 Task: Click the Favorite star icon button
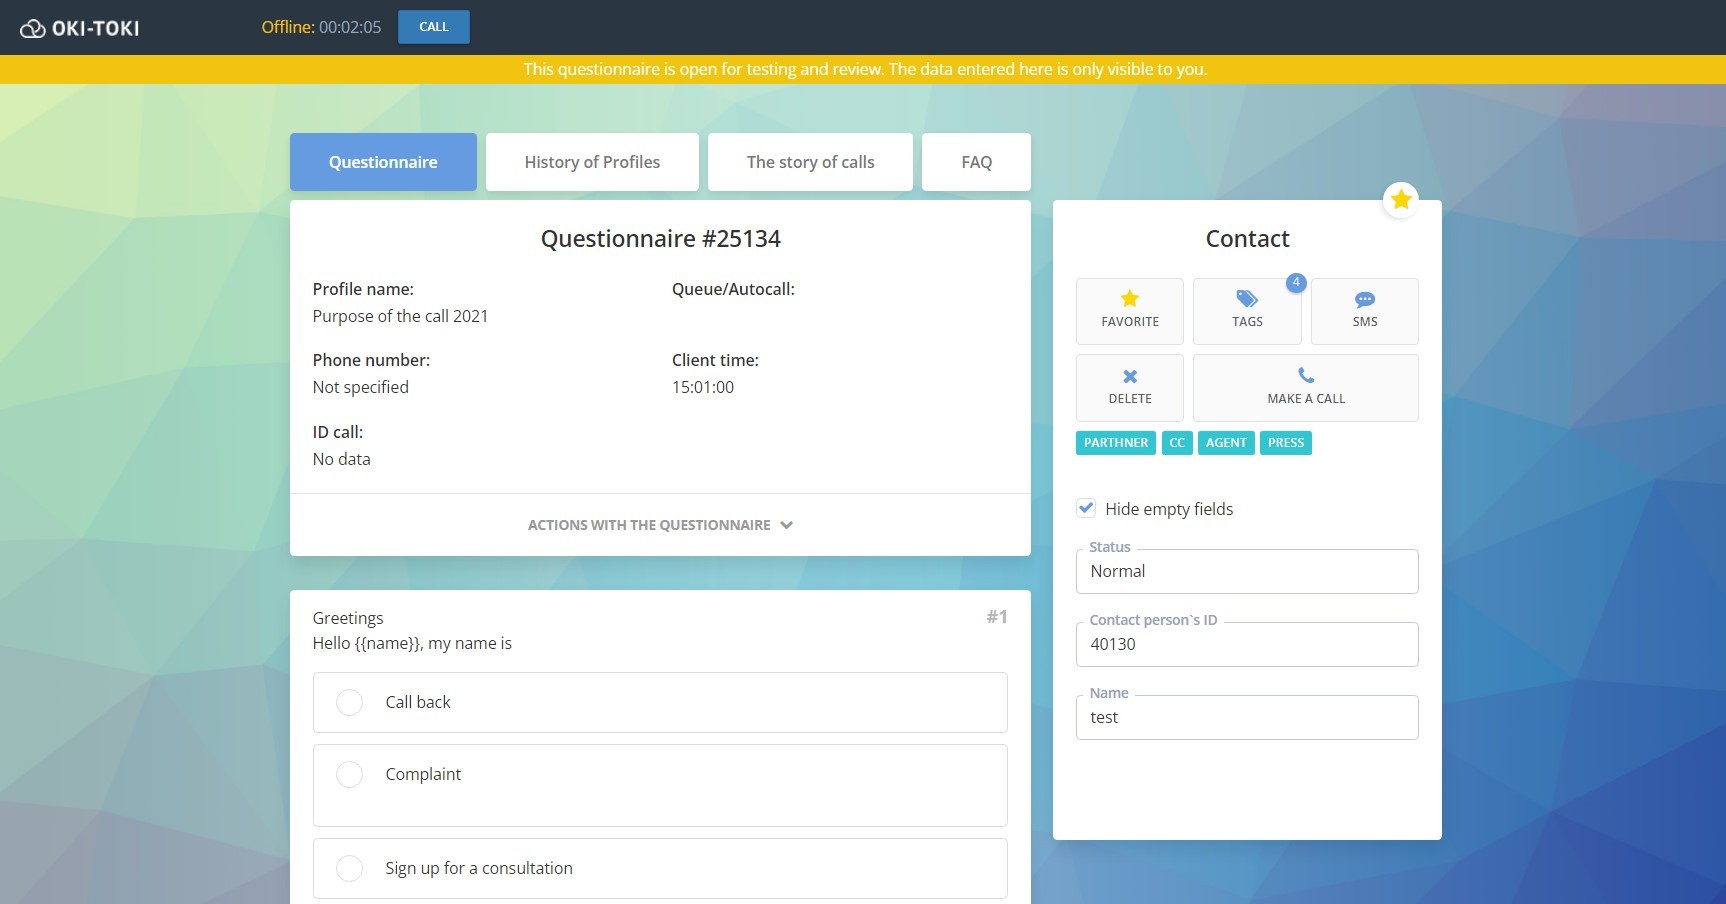click(1129, 299)
